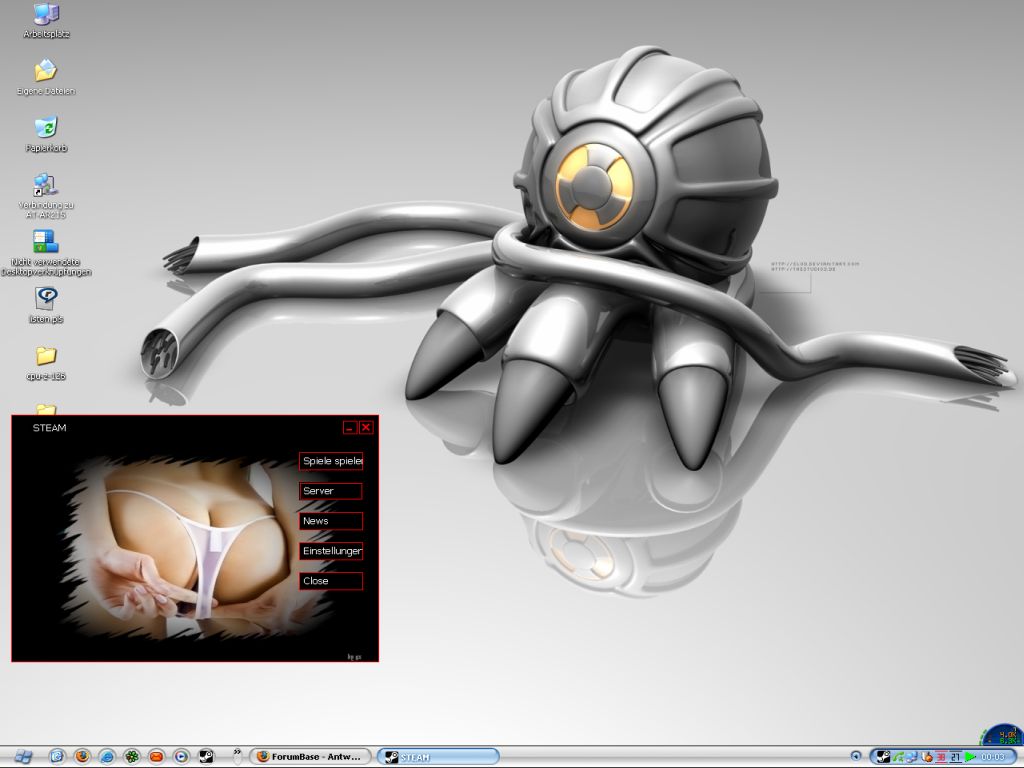This screenshot has width=1024, height=768.
Task: Click green phone tray icon
Action: pos(898,757)
